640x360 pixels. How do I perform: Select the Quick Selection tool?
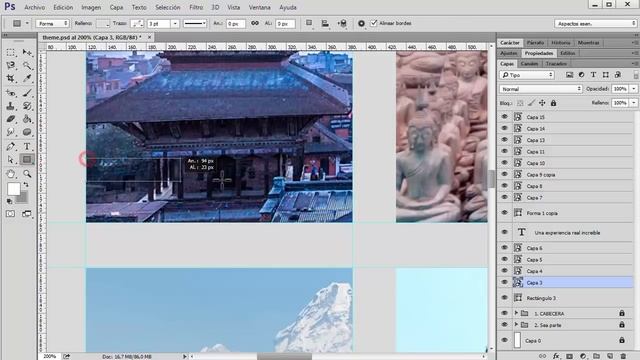(x=27, y=65)
